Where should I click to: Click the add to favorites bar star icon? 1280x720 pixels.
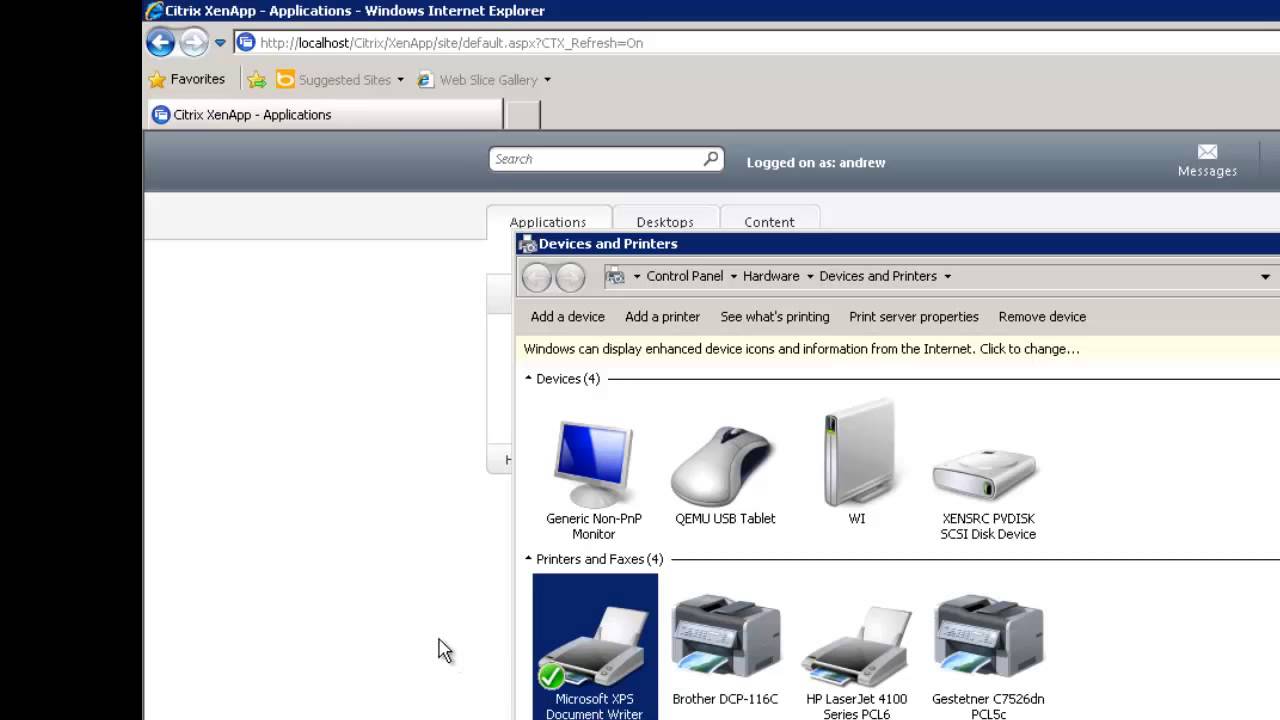point(257,80)
